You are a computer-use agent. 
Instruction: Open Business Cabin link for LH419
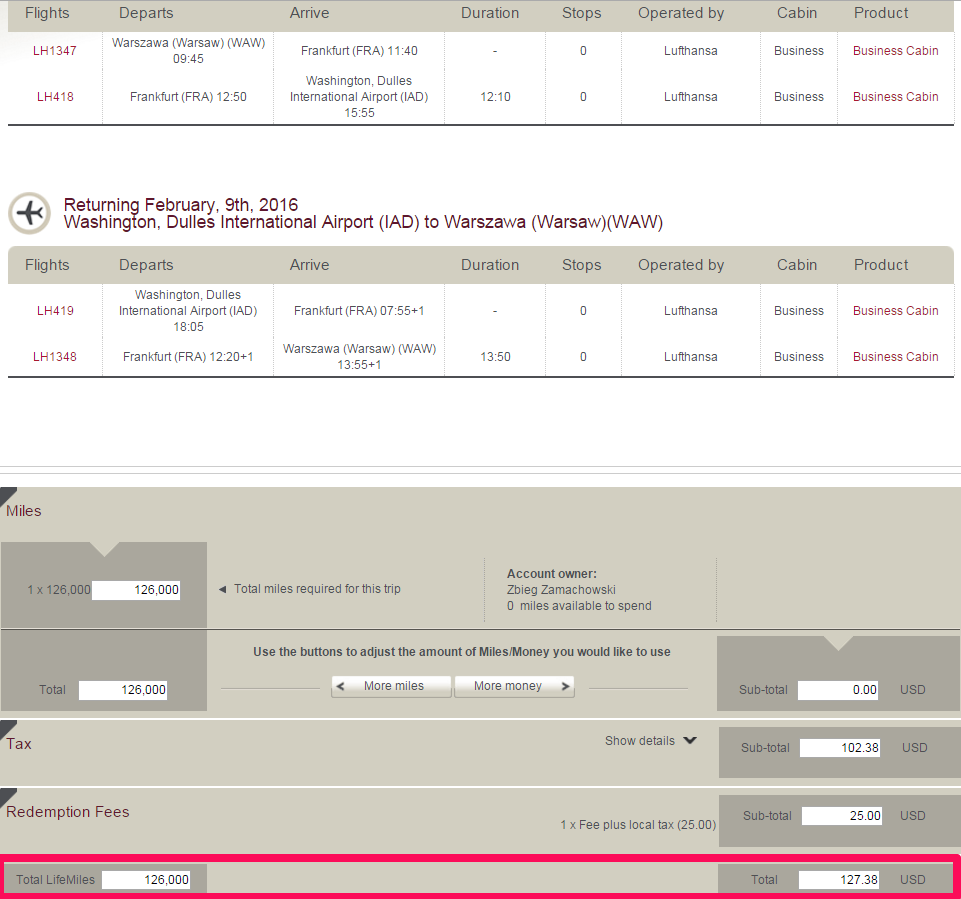[x=895, y=311]
